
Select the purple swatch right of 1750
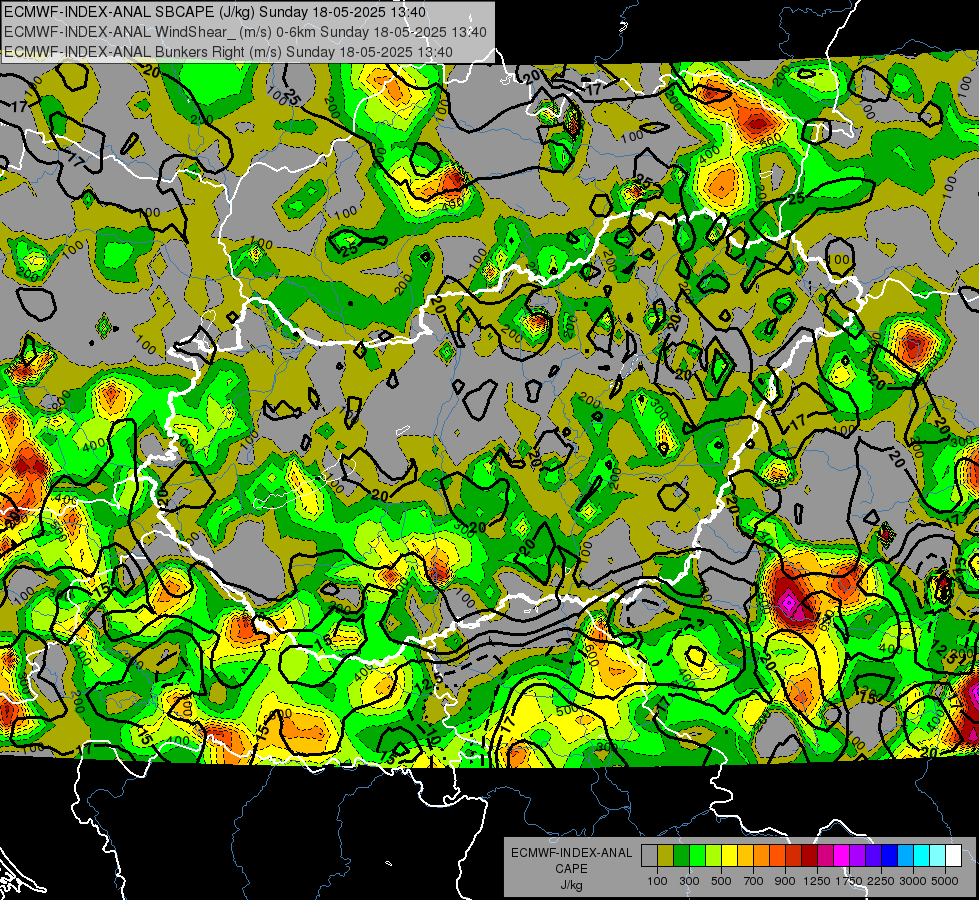click(858, 856)
